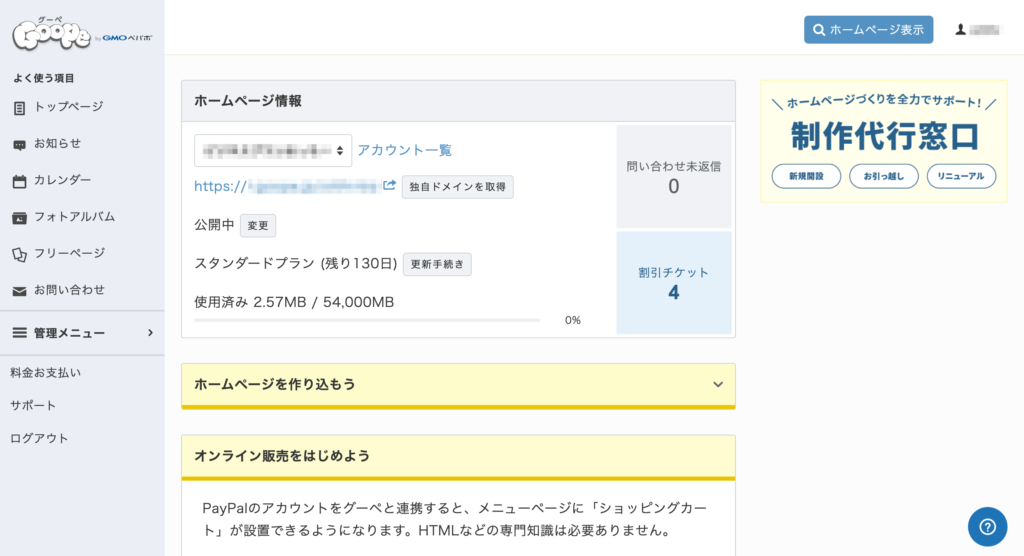
Task: Click the ホームページ情報 panel heading
Action: [x=248, y=101]
